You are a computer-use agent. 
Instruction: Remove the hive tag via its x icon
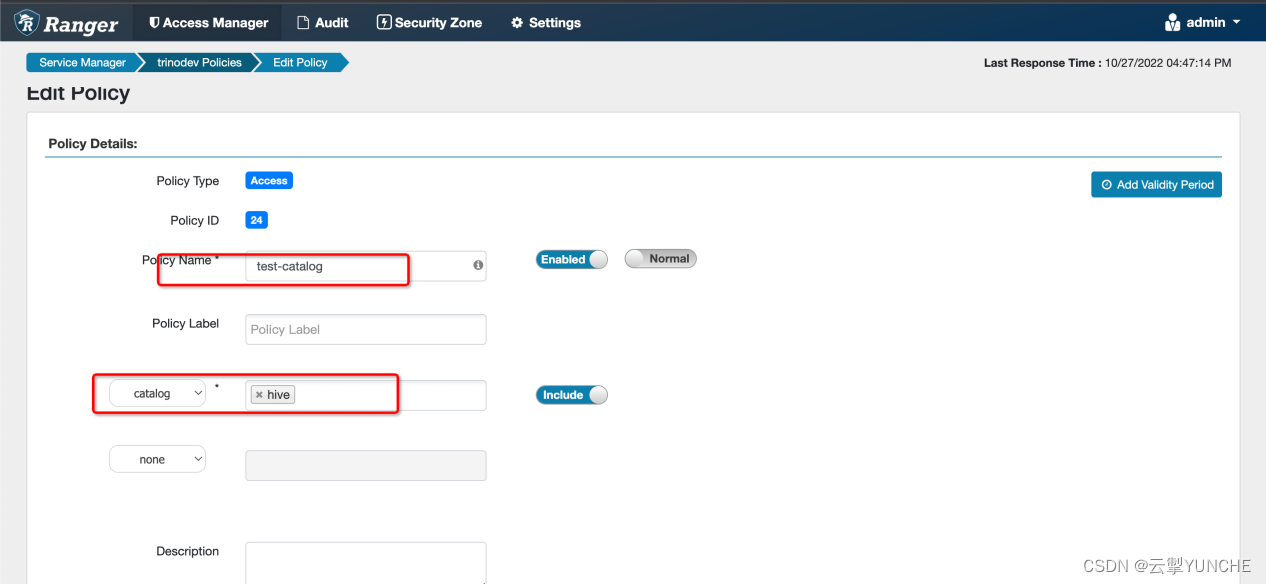(259, 395)
